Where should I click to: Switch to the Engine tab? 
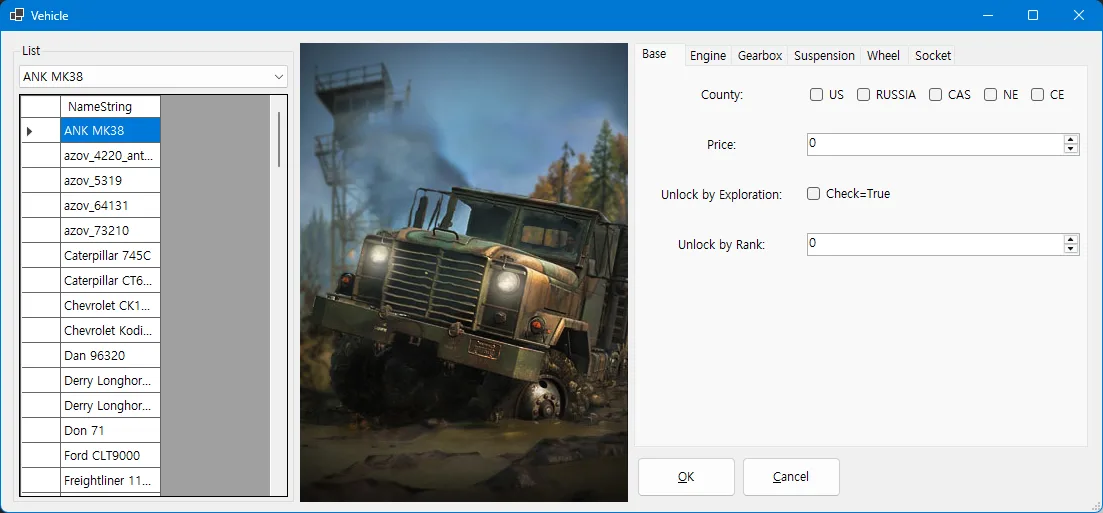pyautogui.click(x=708, y=56)
